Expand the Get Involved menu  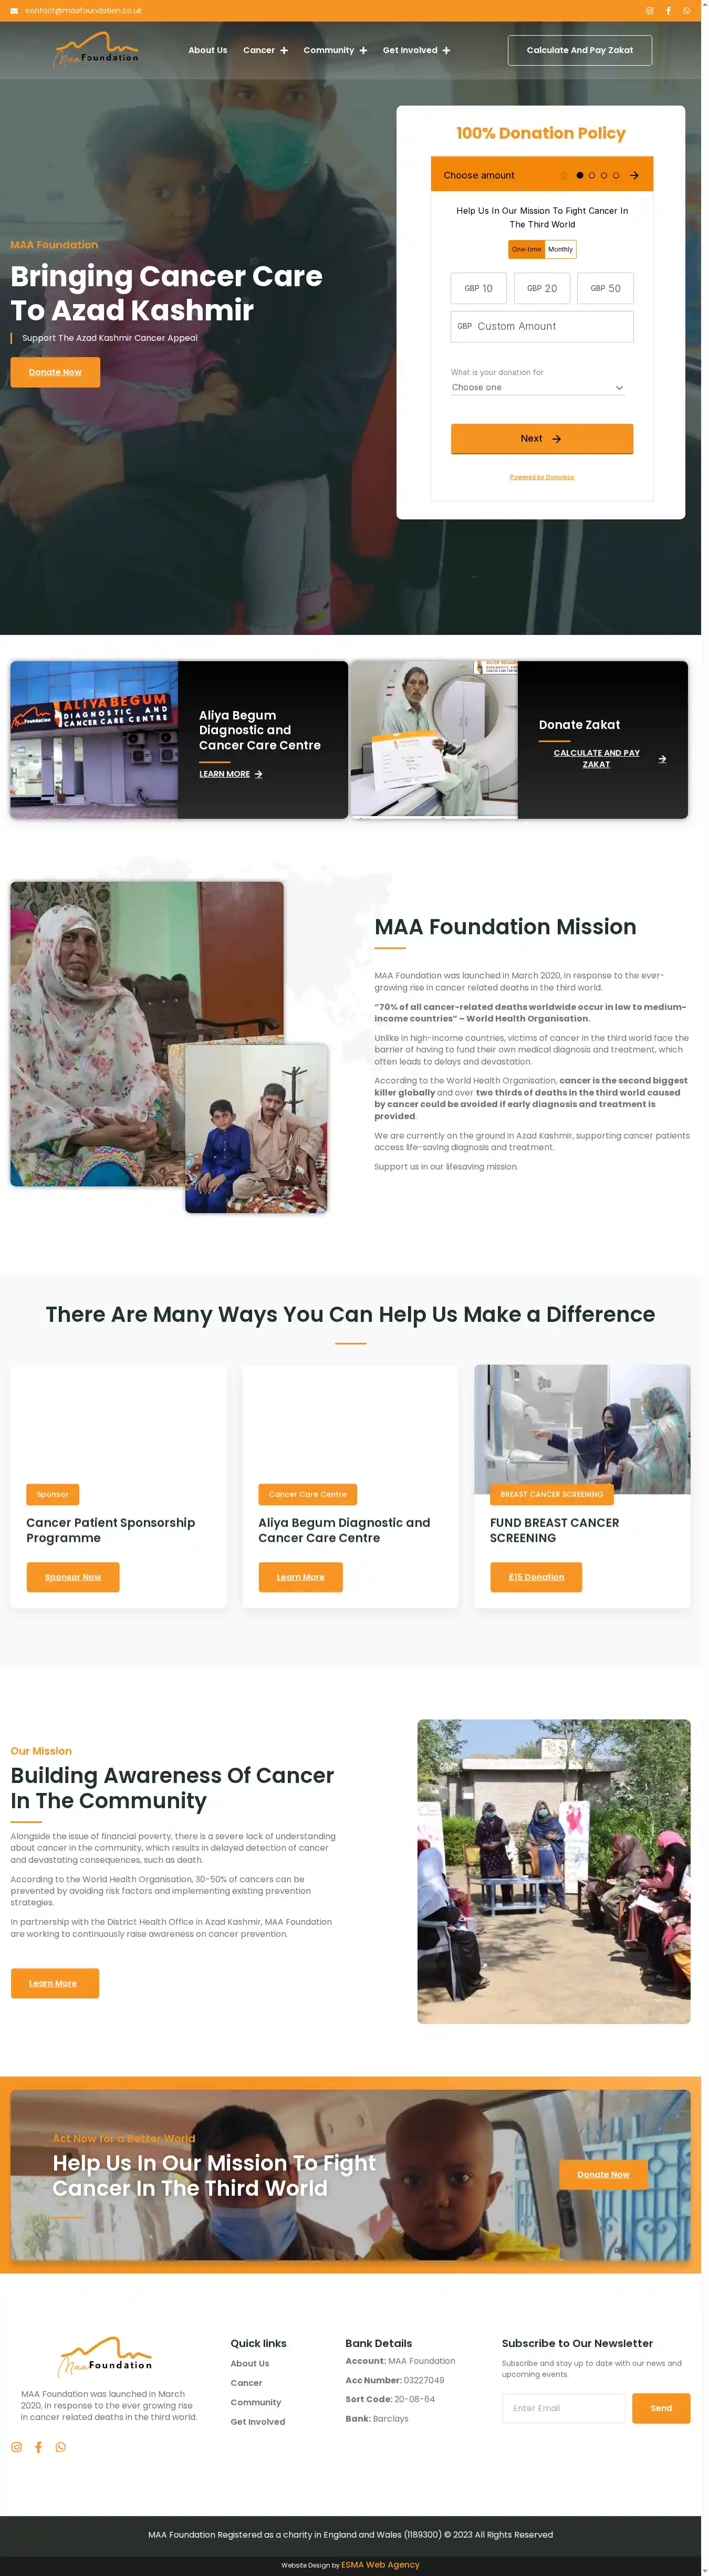click(416, 50)
